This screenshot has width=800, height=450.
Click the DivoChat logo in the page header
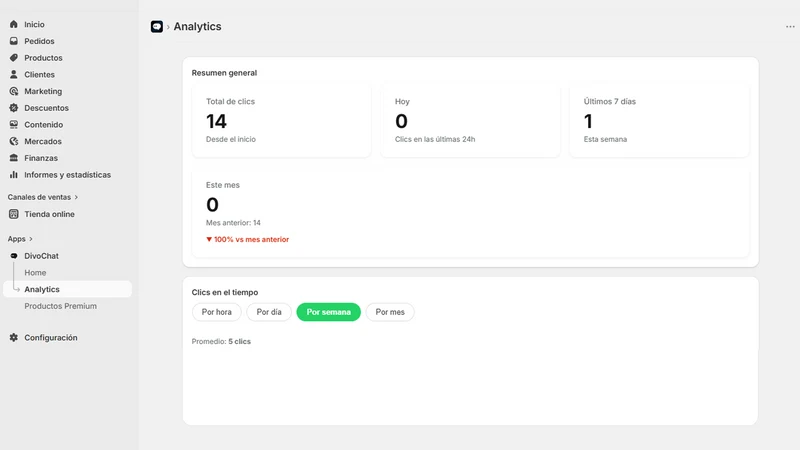(157, 27)
